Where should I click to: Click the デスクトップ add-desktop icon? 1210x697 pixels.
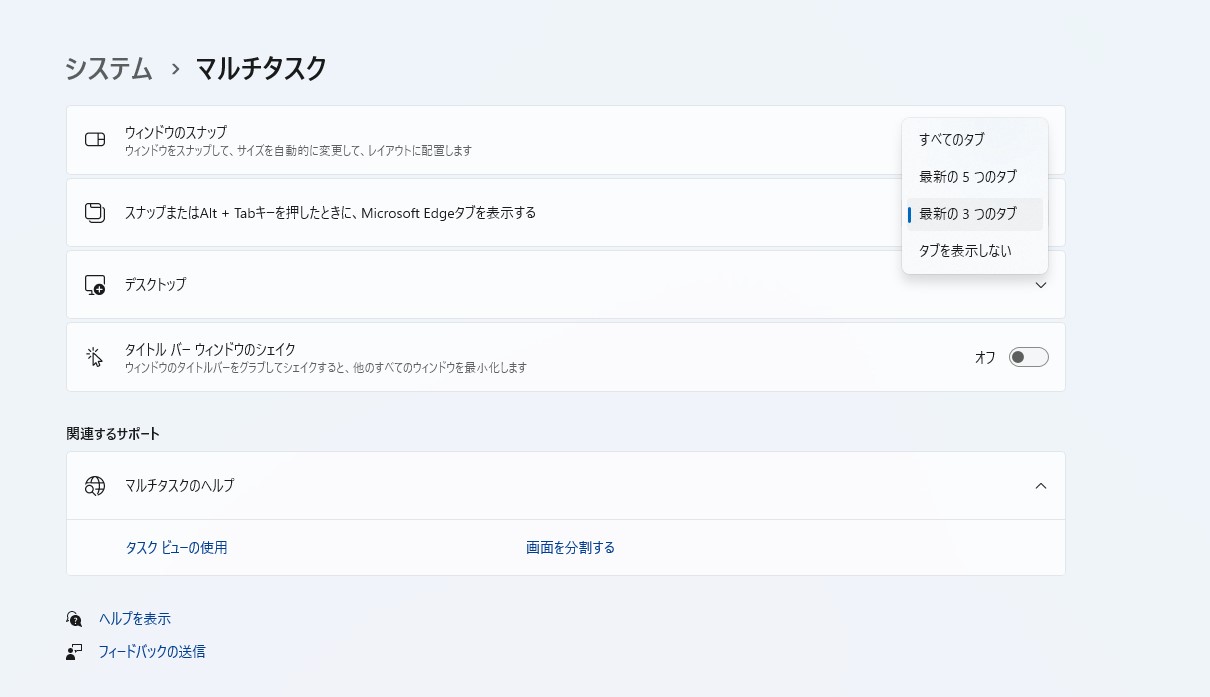click(94, 284)
